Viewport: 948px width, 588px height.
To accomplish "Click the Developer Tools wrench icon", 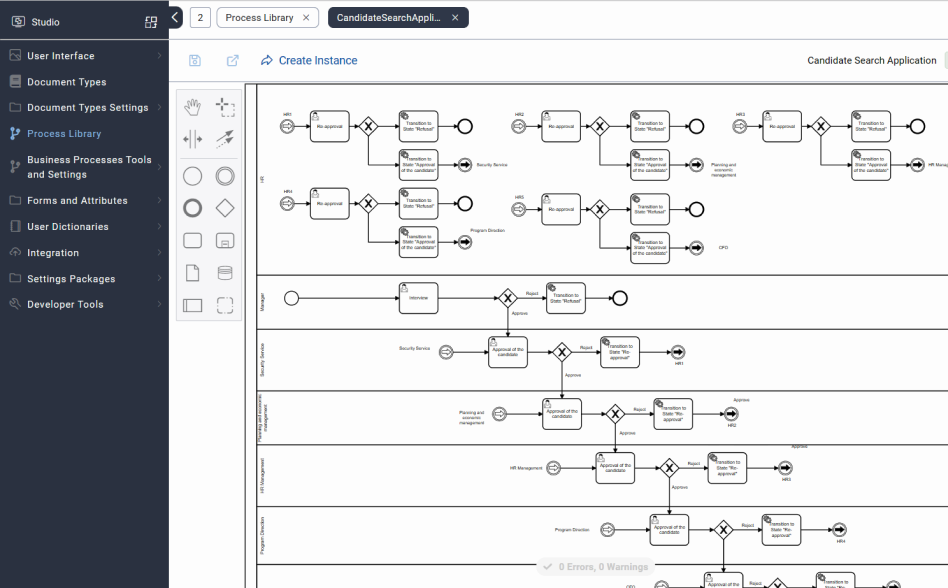I will 16,304.
